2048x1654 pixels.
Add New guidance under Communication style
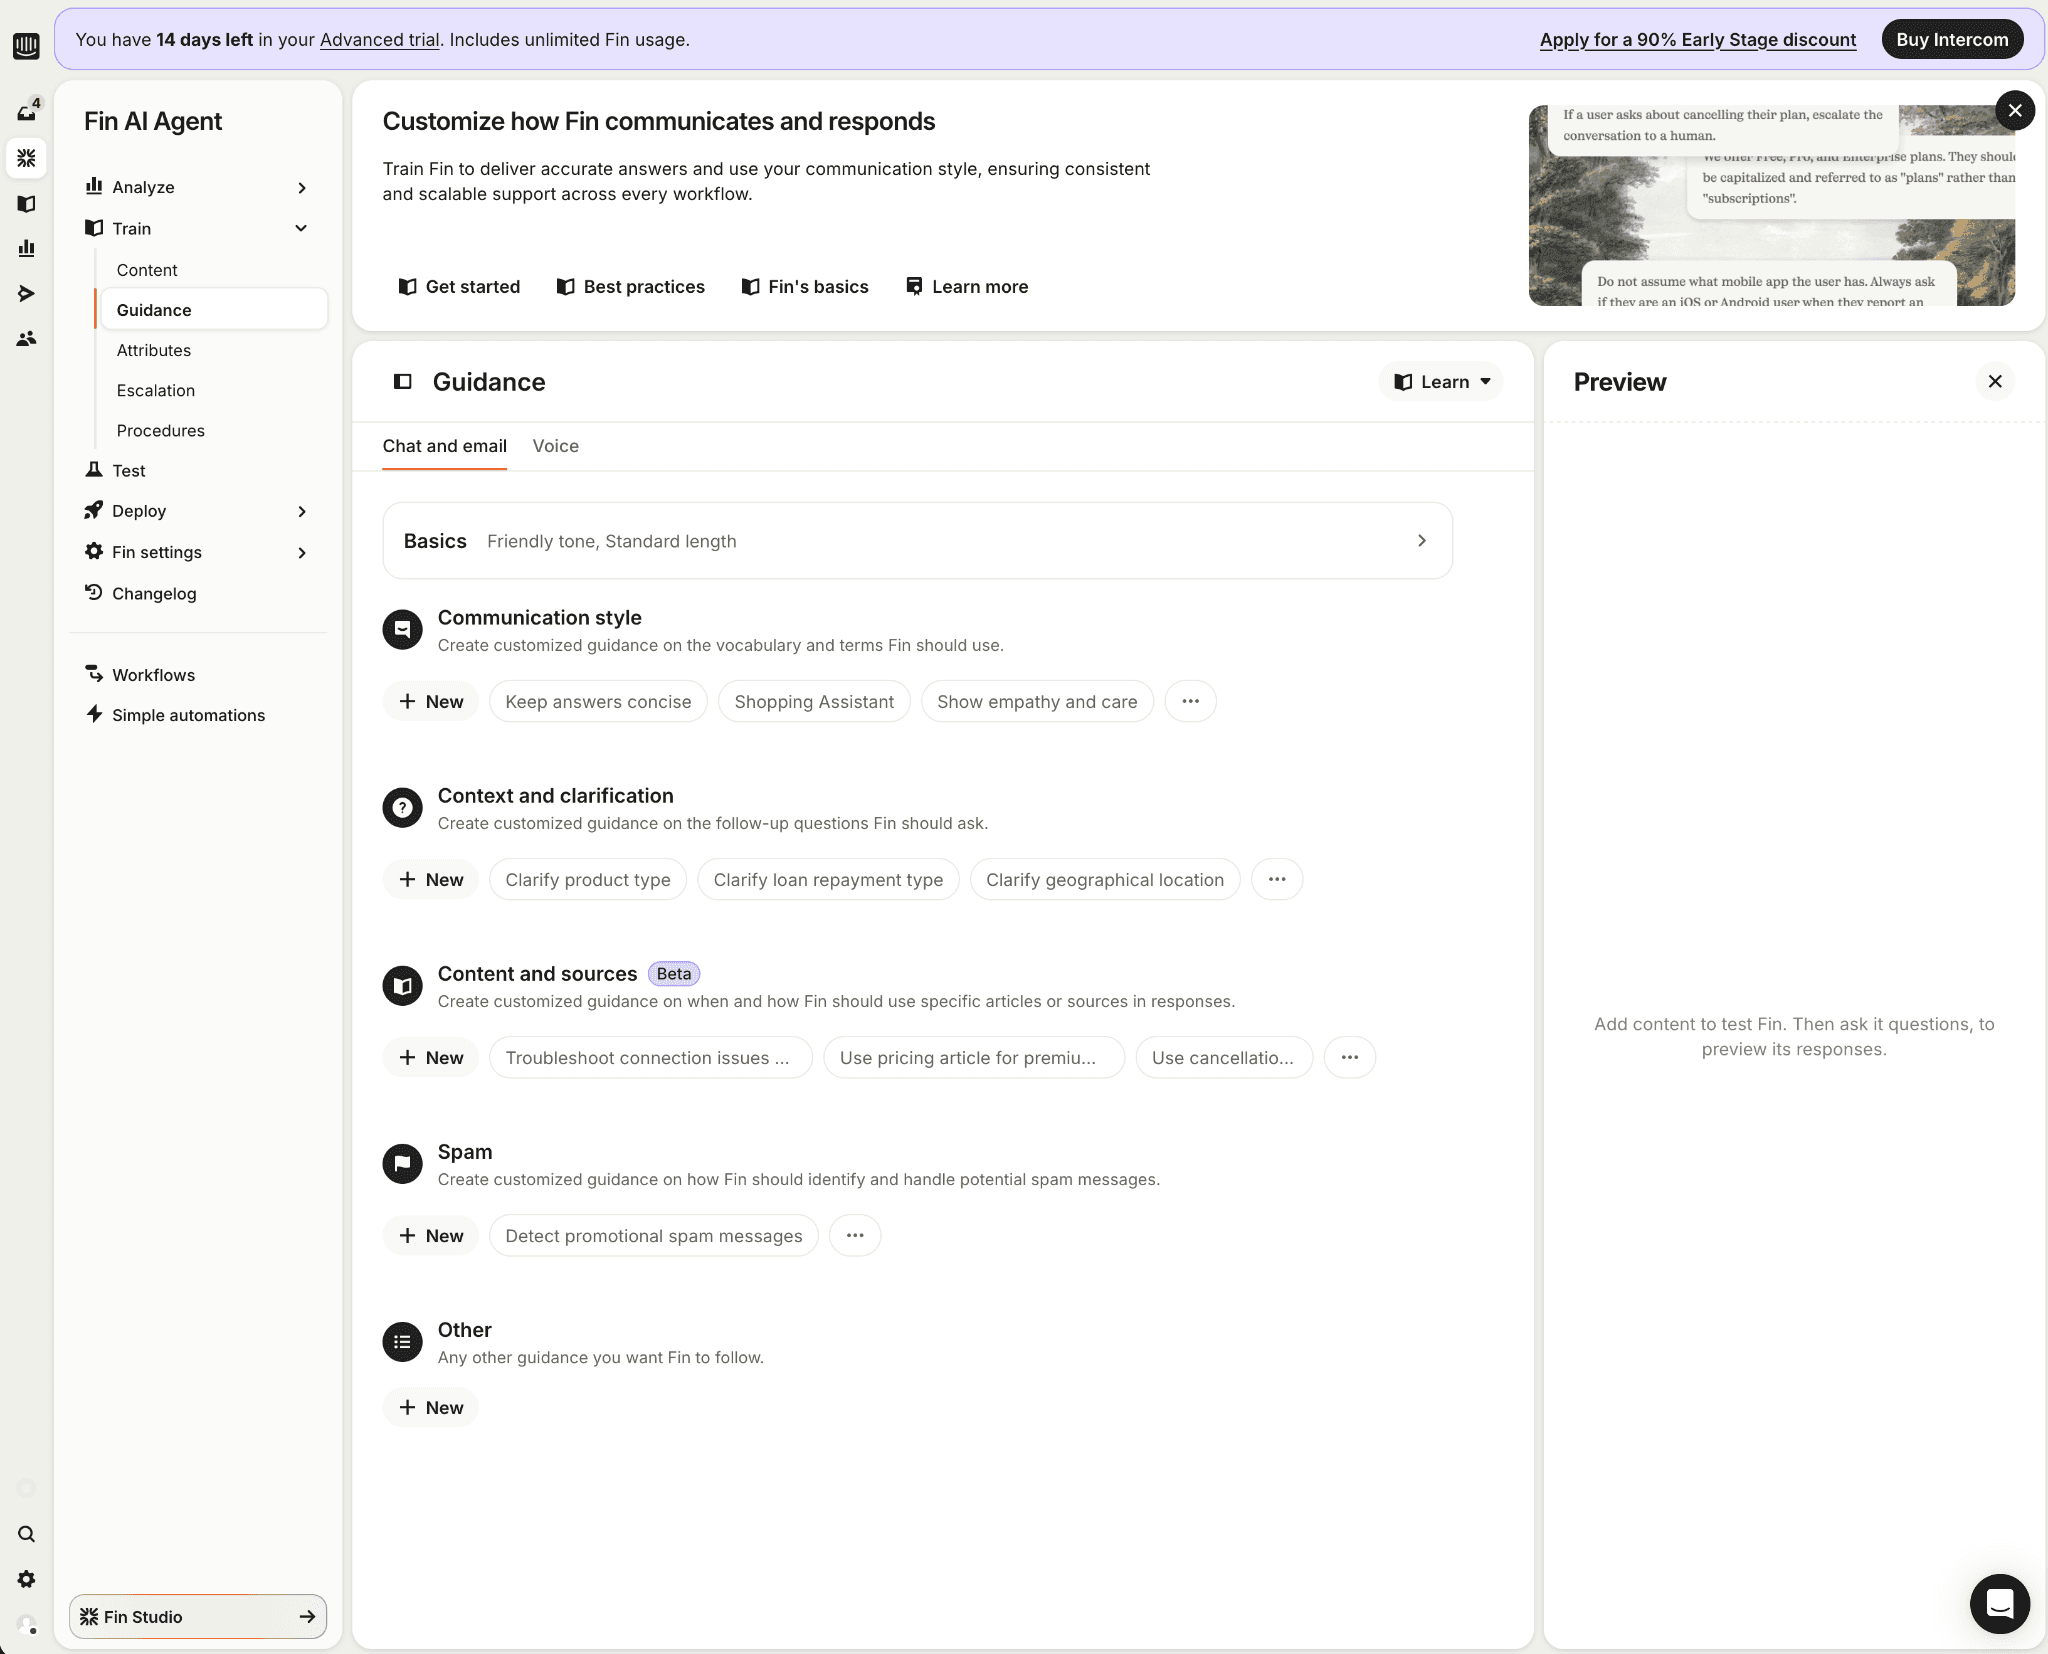pos(431,701)
